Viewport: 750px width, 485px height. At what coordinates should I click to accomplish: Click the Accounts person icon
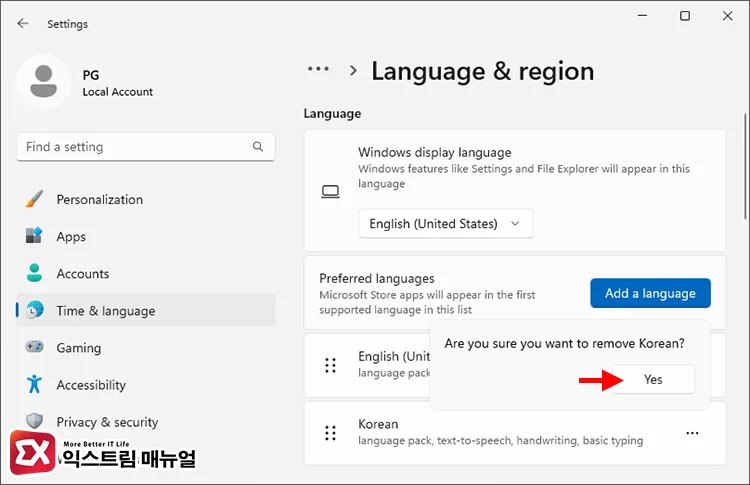[x=35, y=273]
